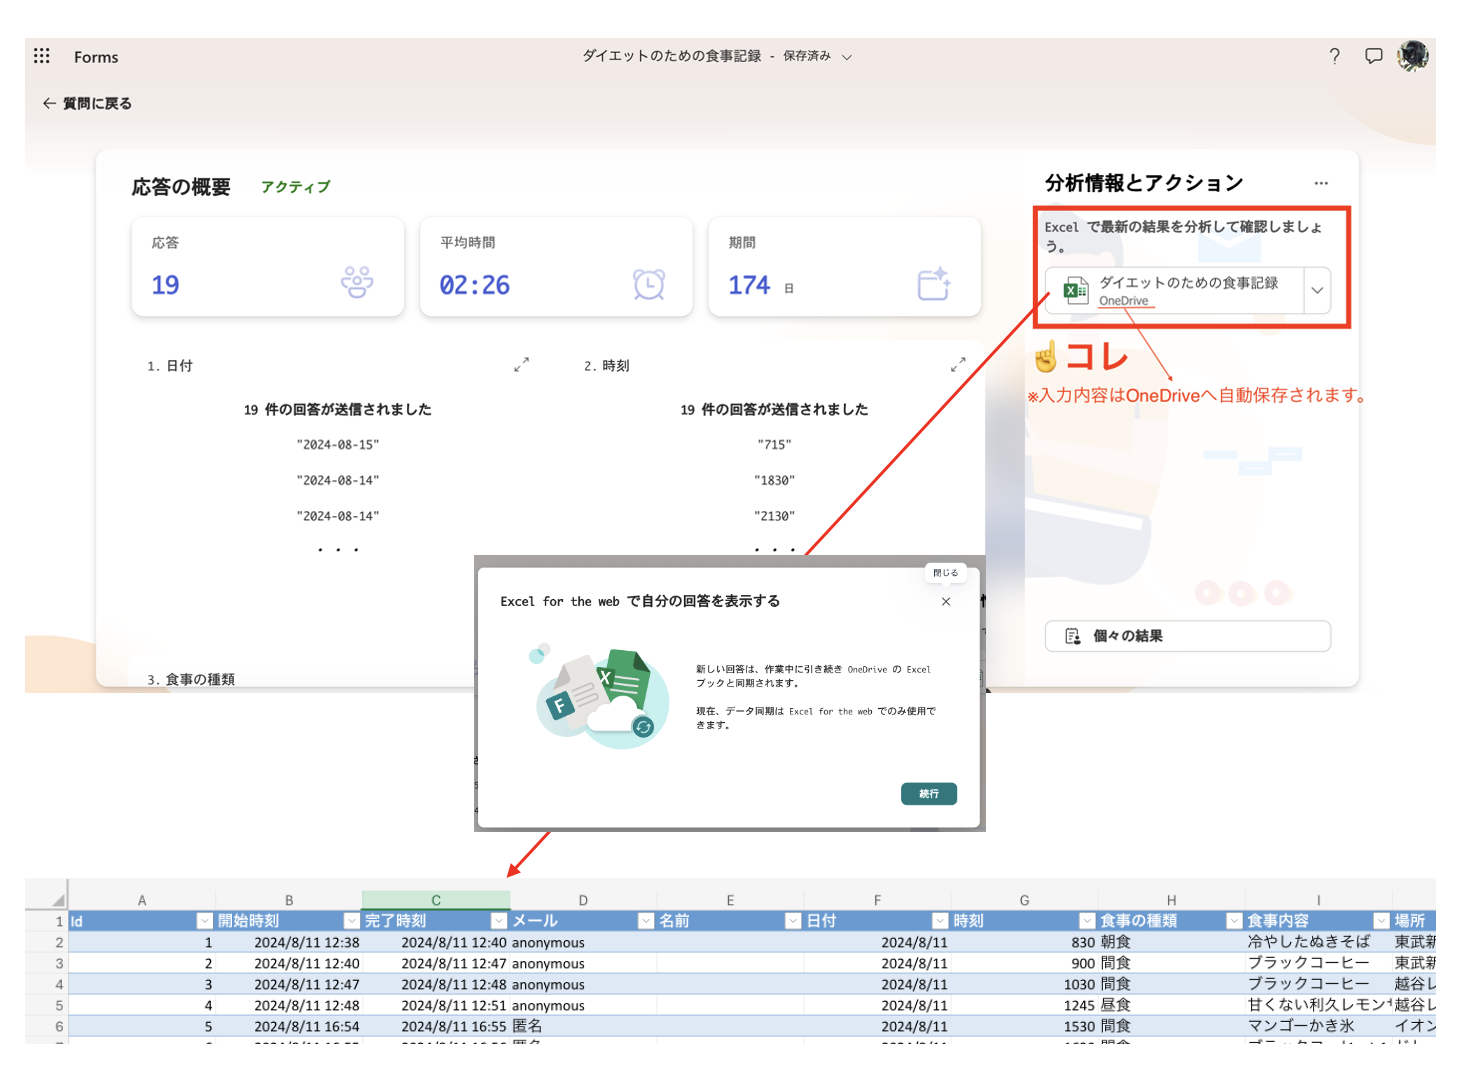1466x1070 pixels.
Task: Close the Excel for the web dialog with X
Action: click(x=946, y=601)
